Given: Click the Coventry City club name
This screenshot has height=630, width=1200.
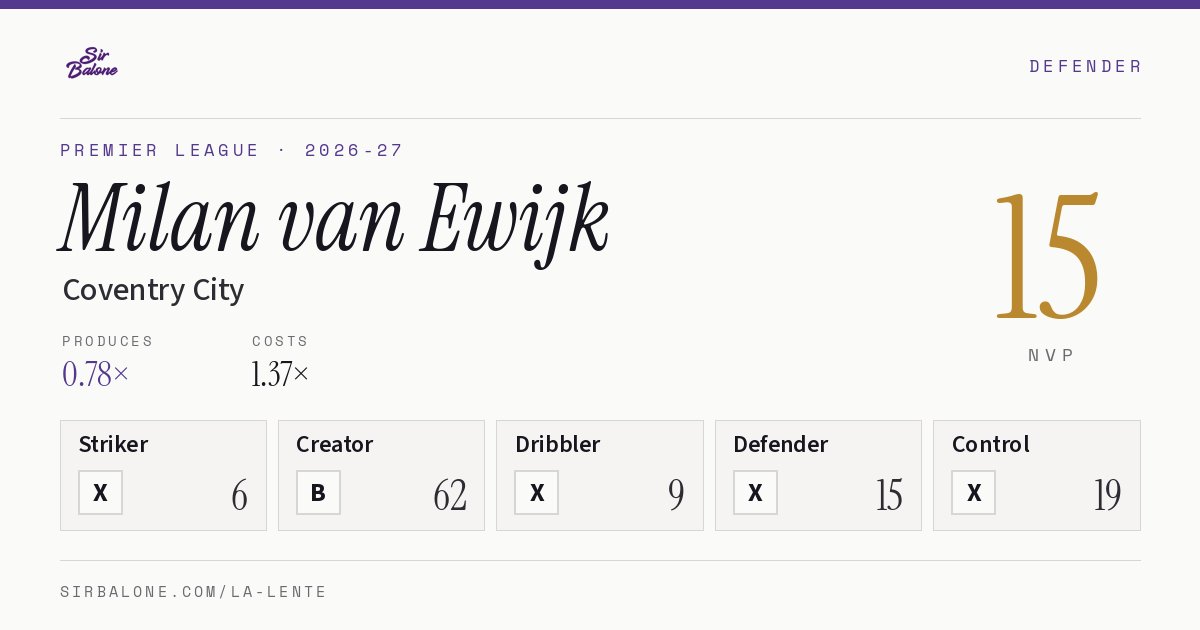Looking at the screenshot, I should tap(153, 290).
